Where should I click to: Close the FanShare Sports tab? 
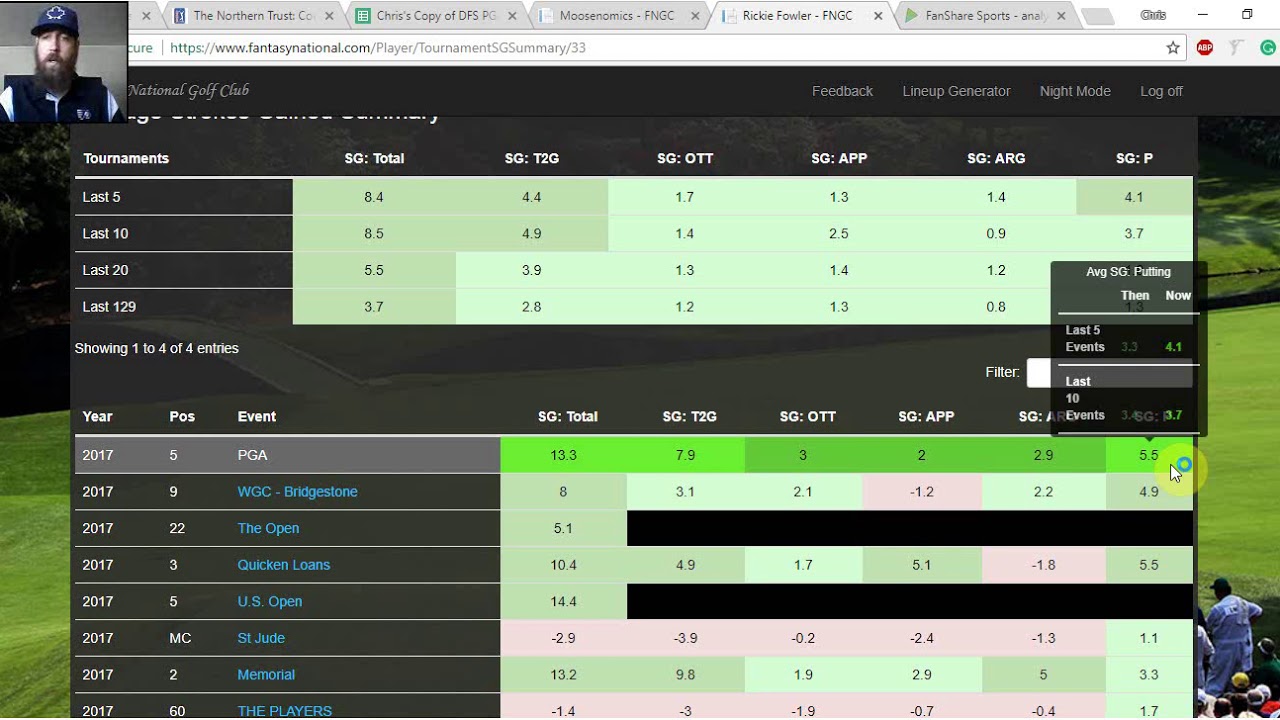coord(1061,16)
